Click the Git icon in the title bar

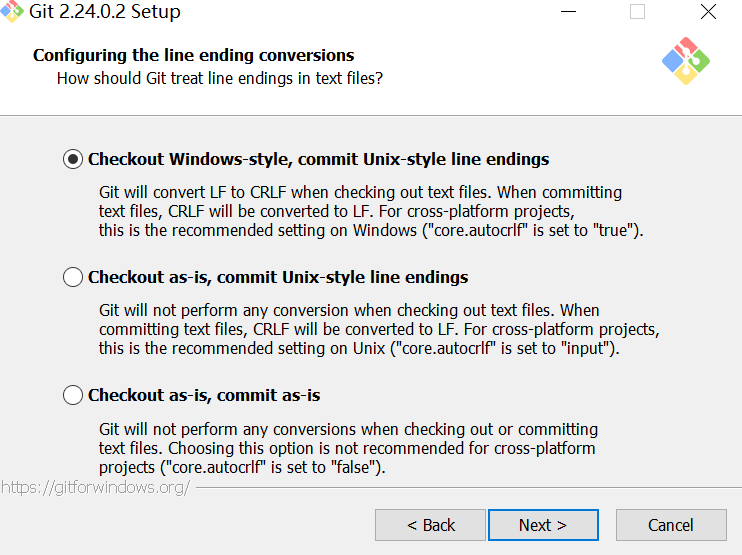13,13
